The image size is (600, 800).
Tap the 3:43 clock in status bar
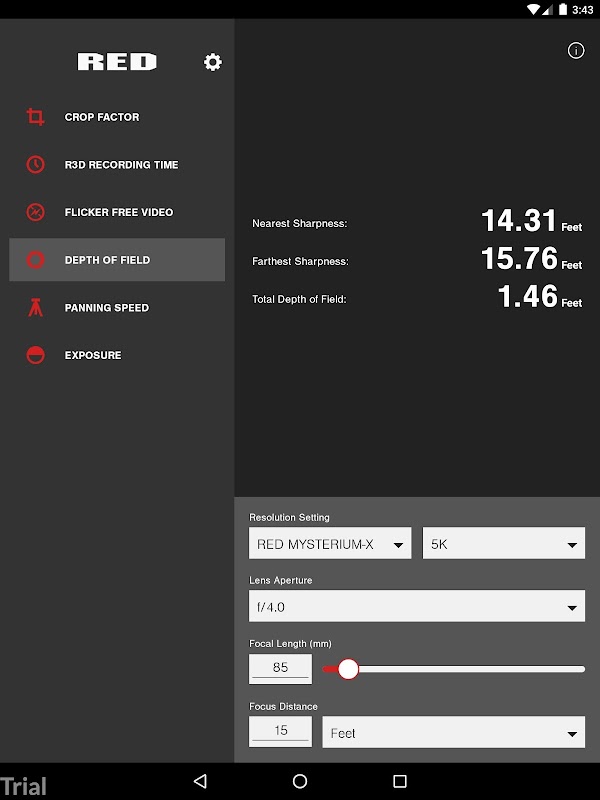click(x=583, y=10)
